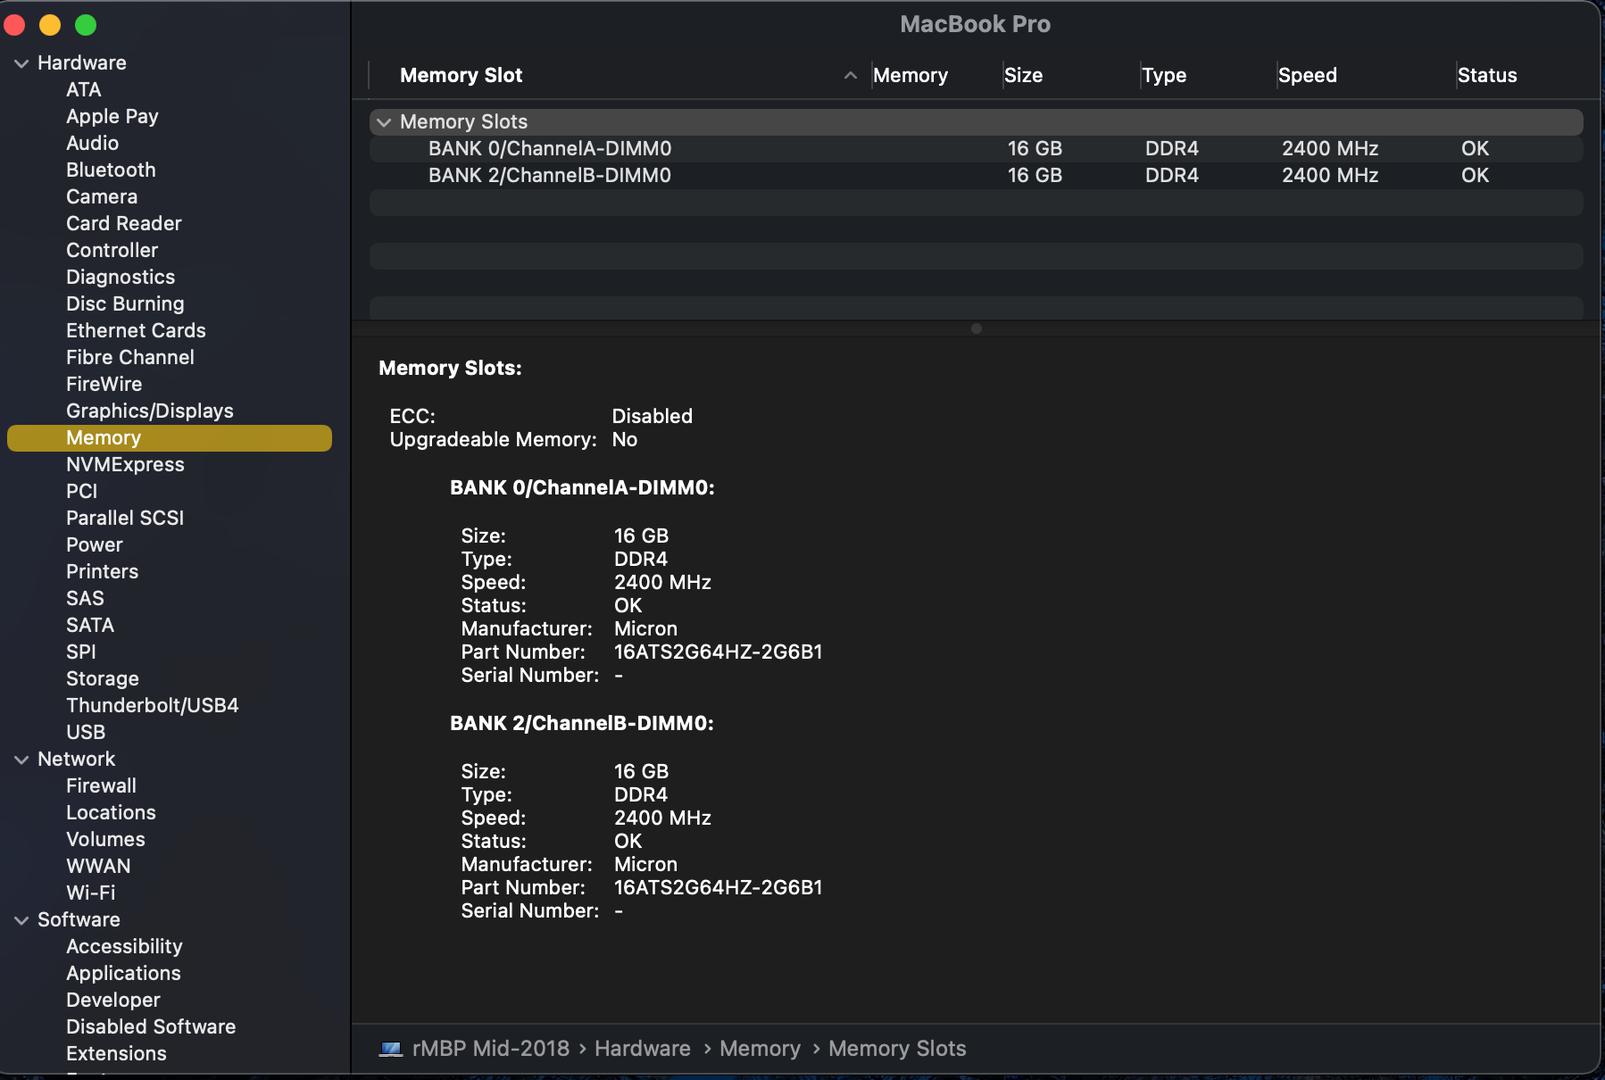The image size is (1605, 1080).
Task: Select Card Reader item
Action: click(x=124, y=224)
